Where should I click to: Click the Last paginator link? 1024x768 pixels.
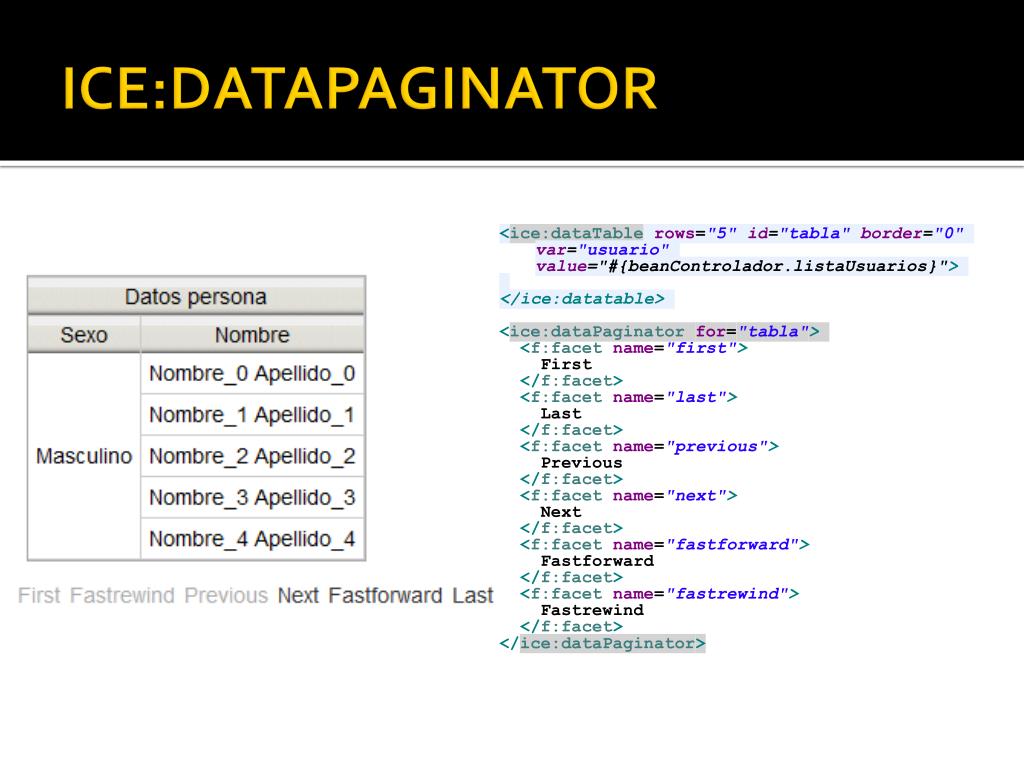[473, 596]
